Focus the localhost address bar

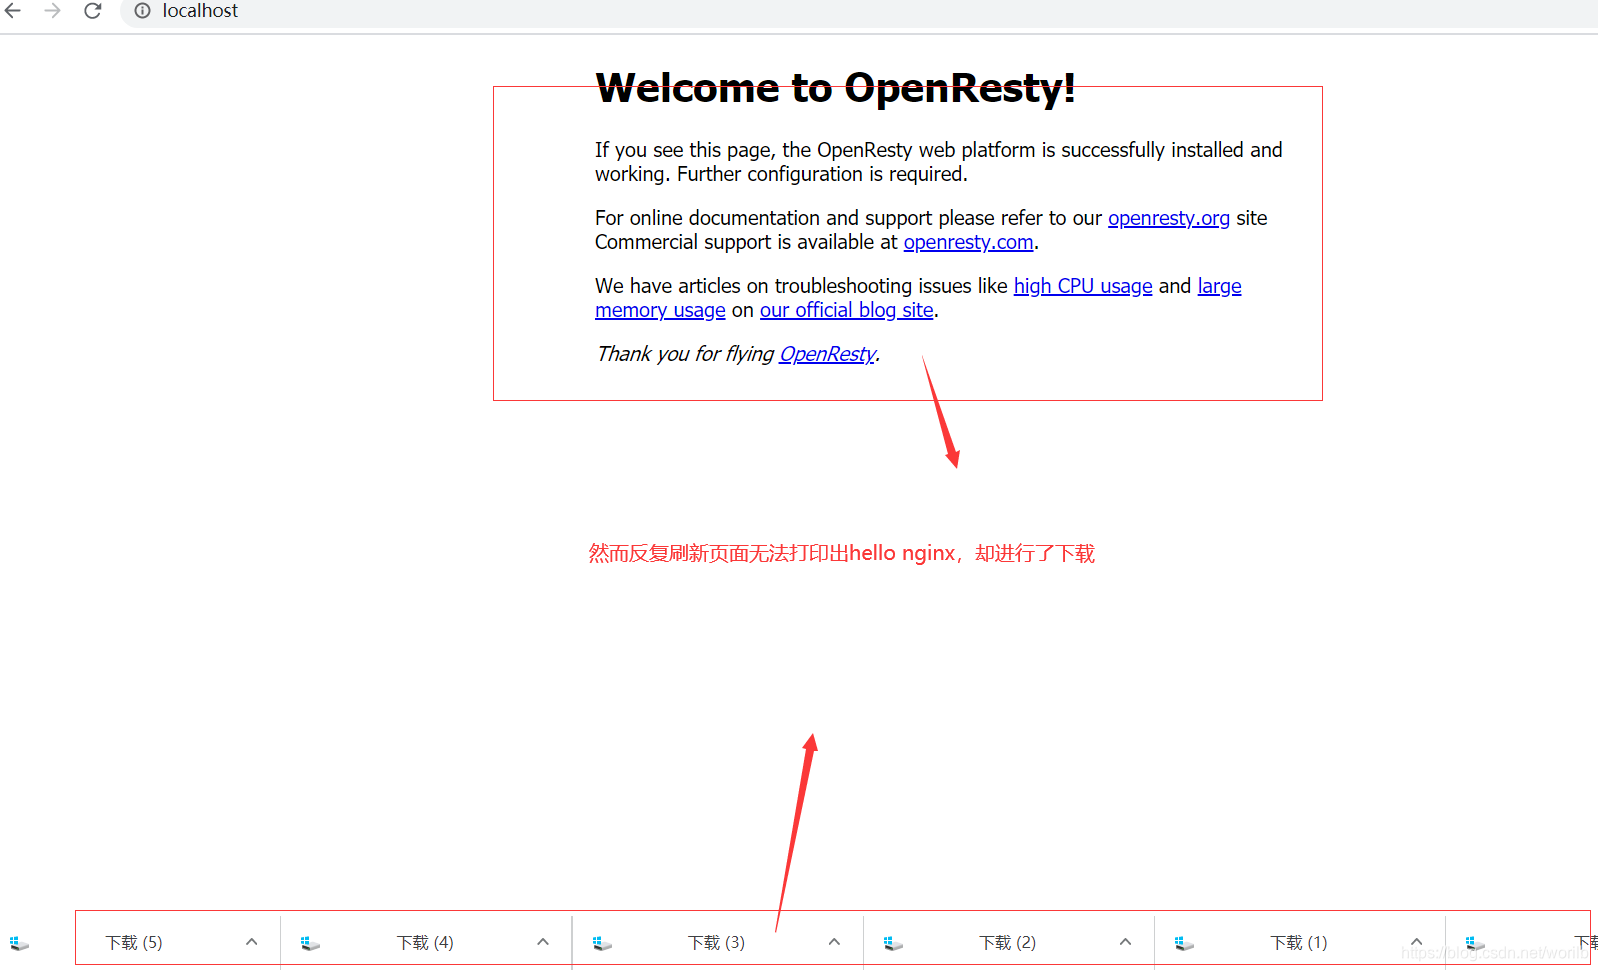(860, 11)
